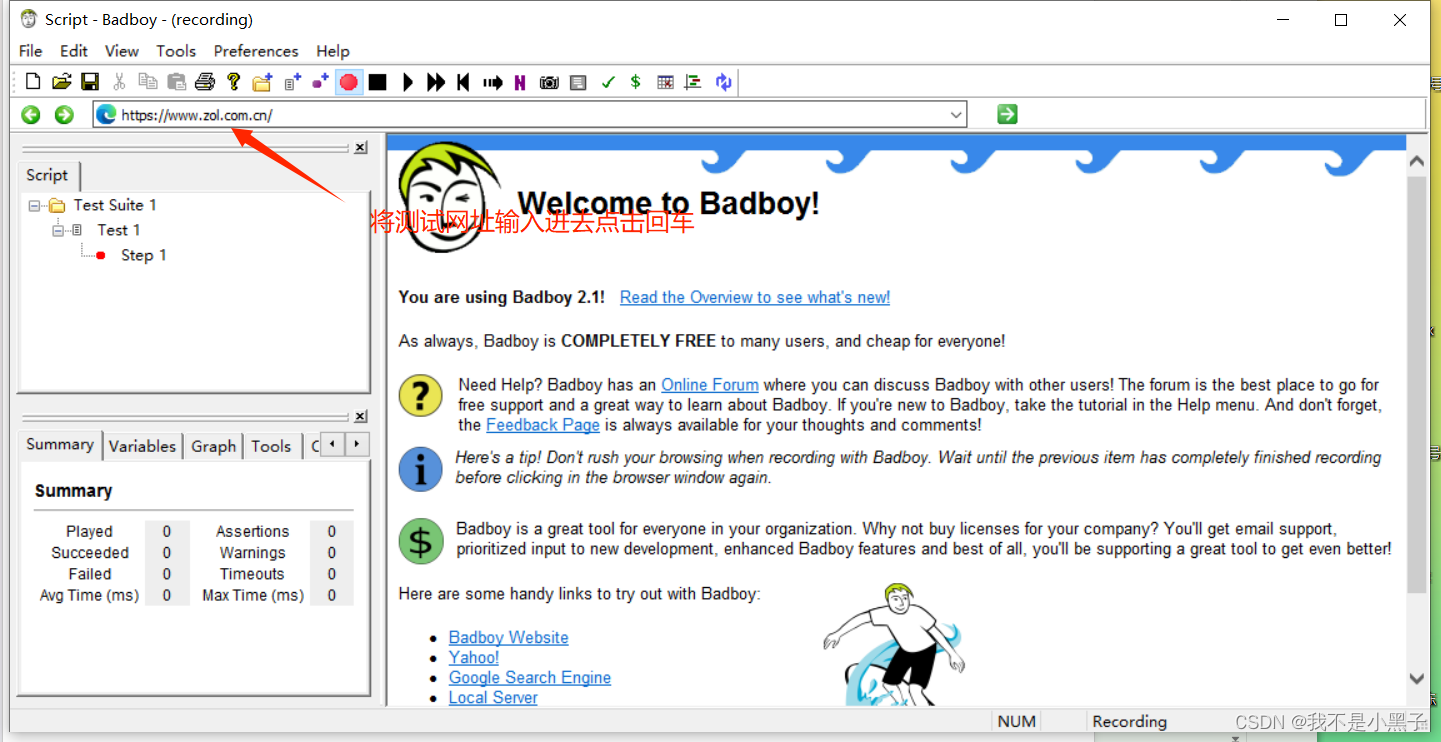Add a new suite with folder-plus icon
The image size is (1441, 742).
point(262,82)
